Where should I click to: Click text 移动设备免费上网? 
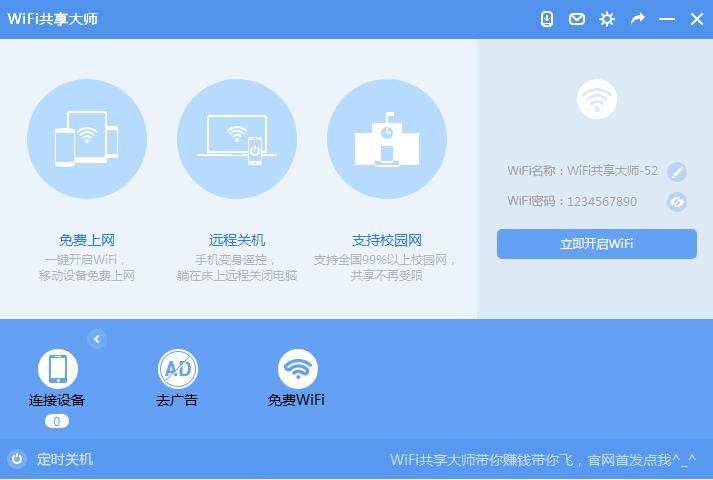87,275
